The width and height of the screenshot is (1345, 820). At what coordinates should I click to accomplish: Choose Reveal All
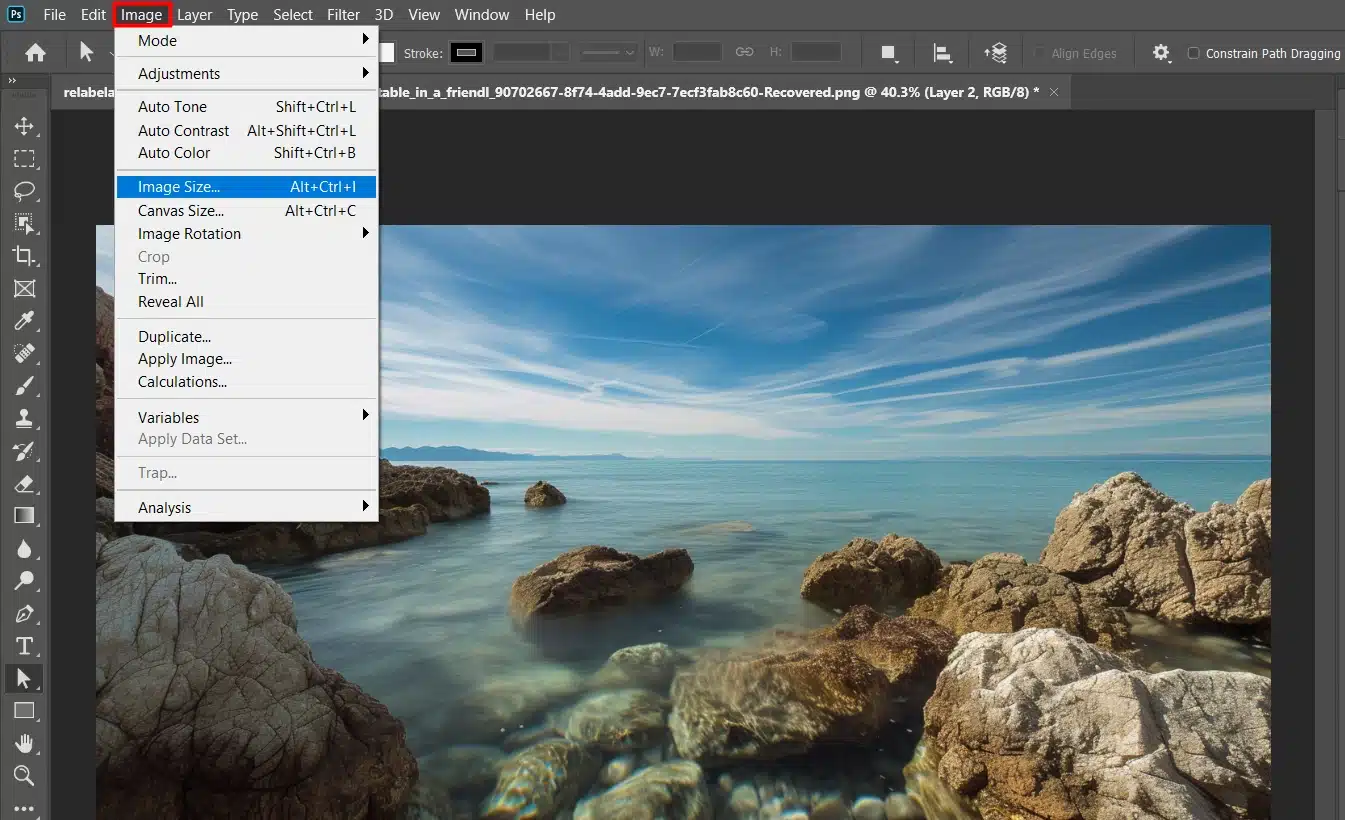246,301
